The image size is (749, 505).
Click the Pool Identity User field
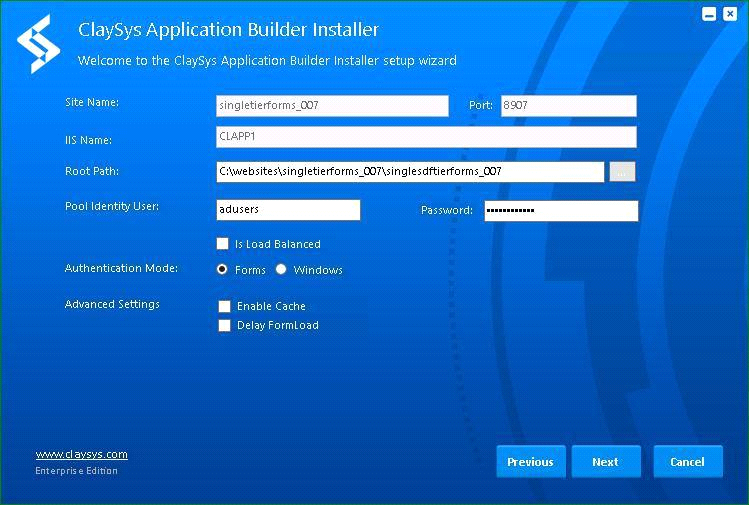[288, 210]
